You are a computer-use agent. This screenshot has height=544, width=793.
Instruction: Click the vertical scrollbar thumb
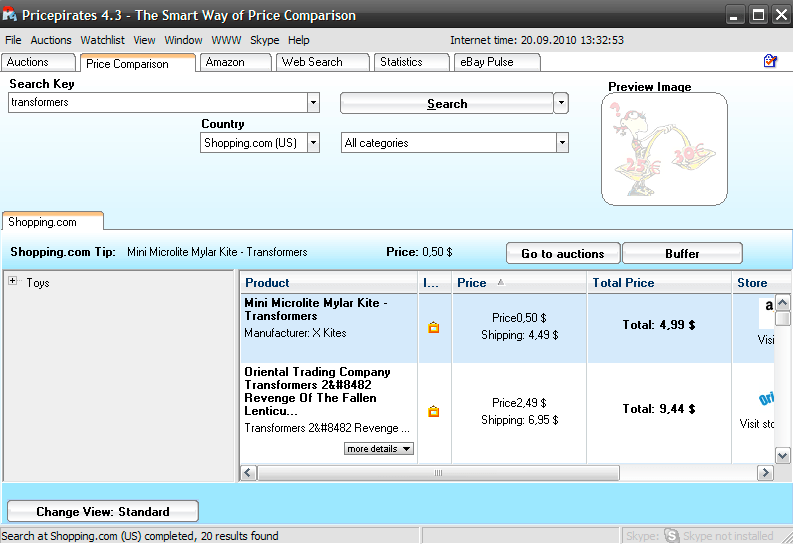[x=782, y=319]
